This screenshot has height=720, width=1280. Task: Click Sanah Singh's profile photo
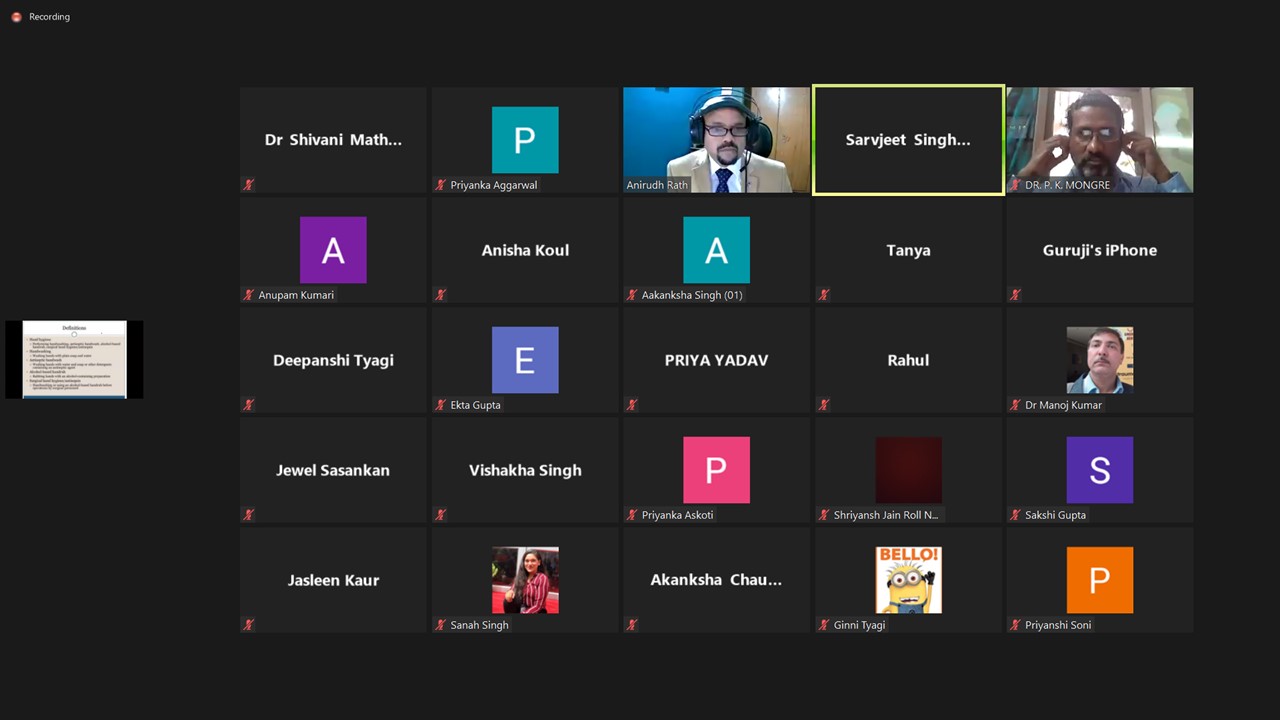(x=525, y=580)
